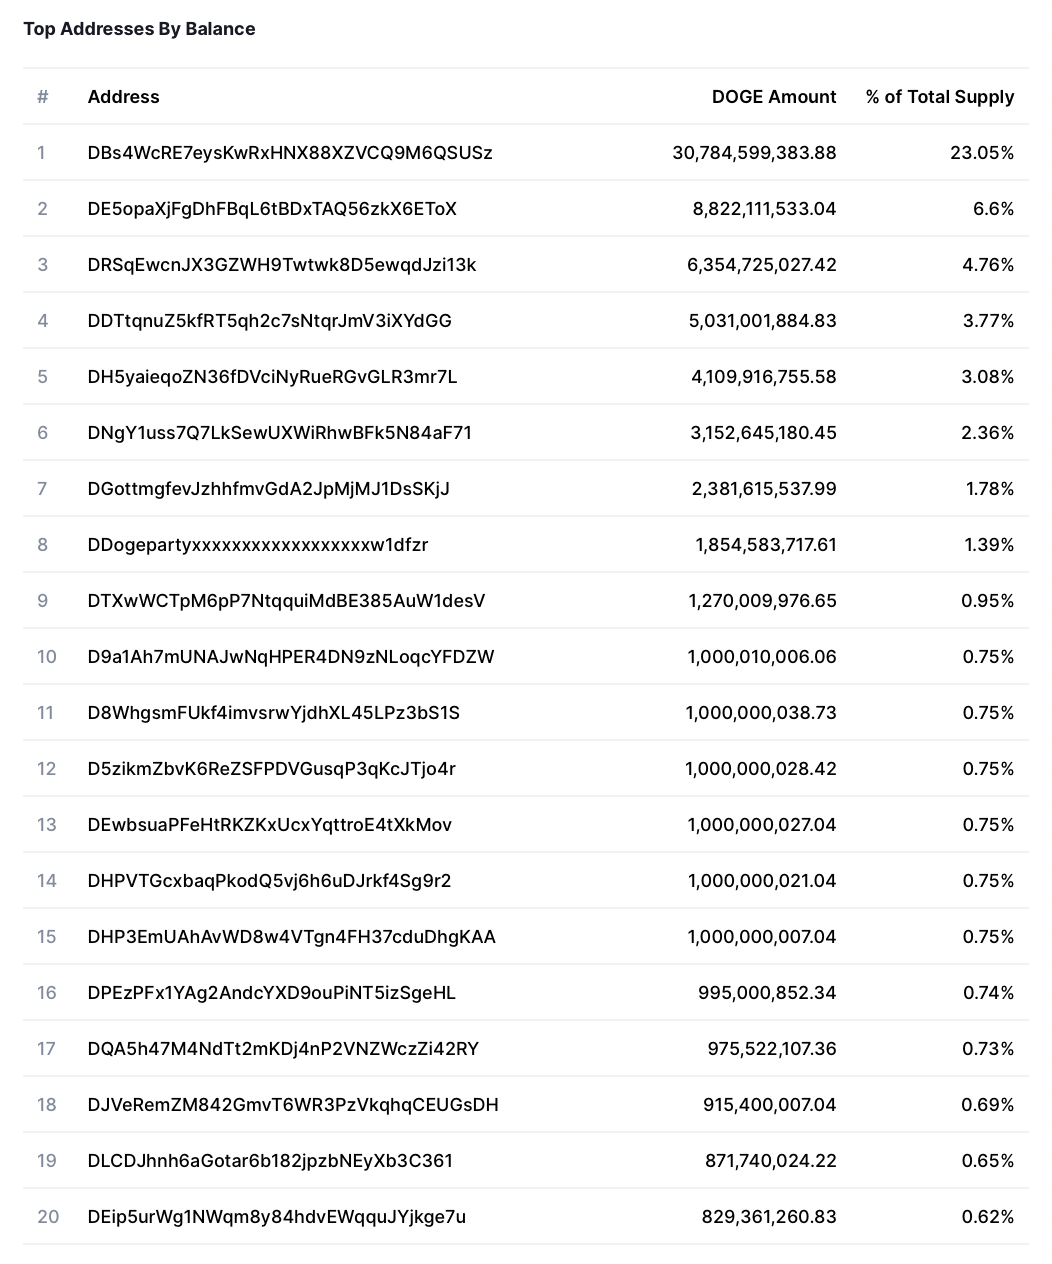Image resolution: width=1052 pixels, height=1264 pixels.
Task: Open the address starting with DEip5urWg1NWqm
Action: 277,1217
